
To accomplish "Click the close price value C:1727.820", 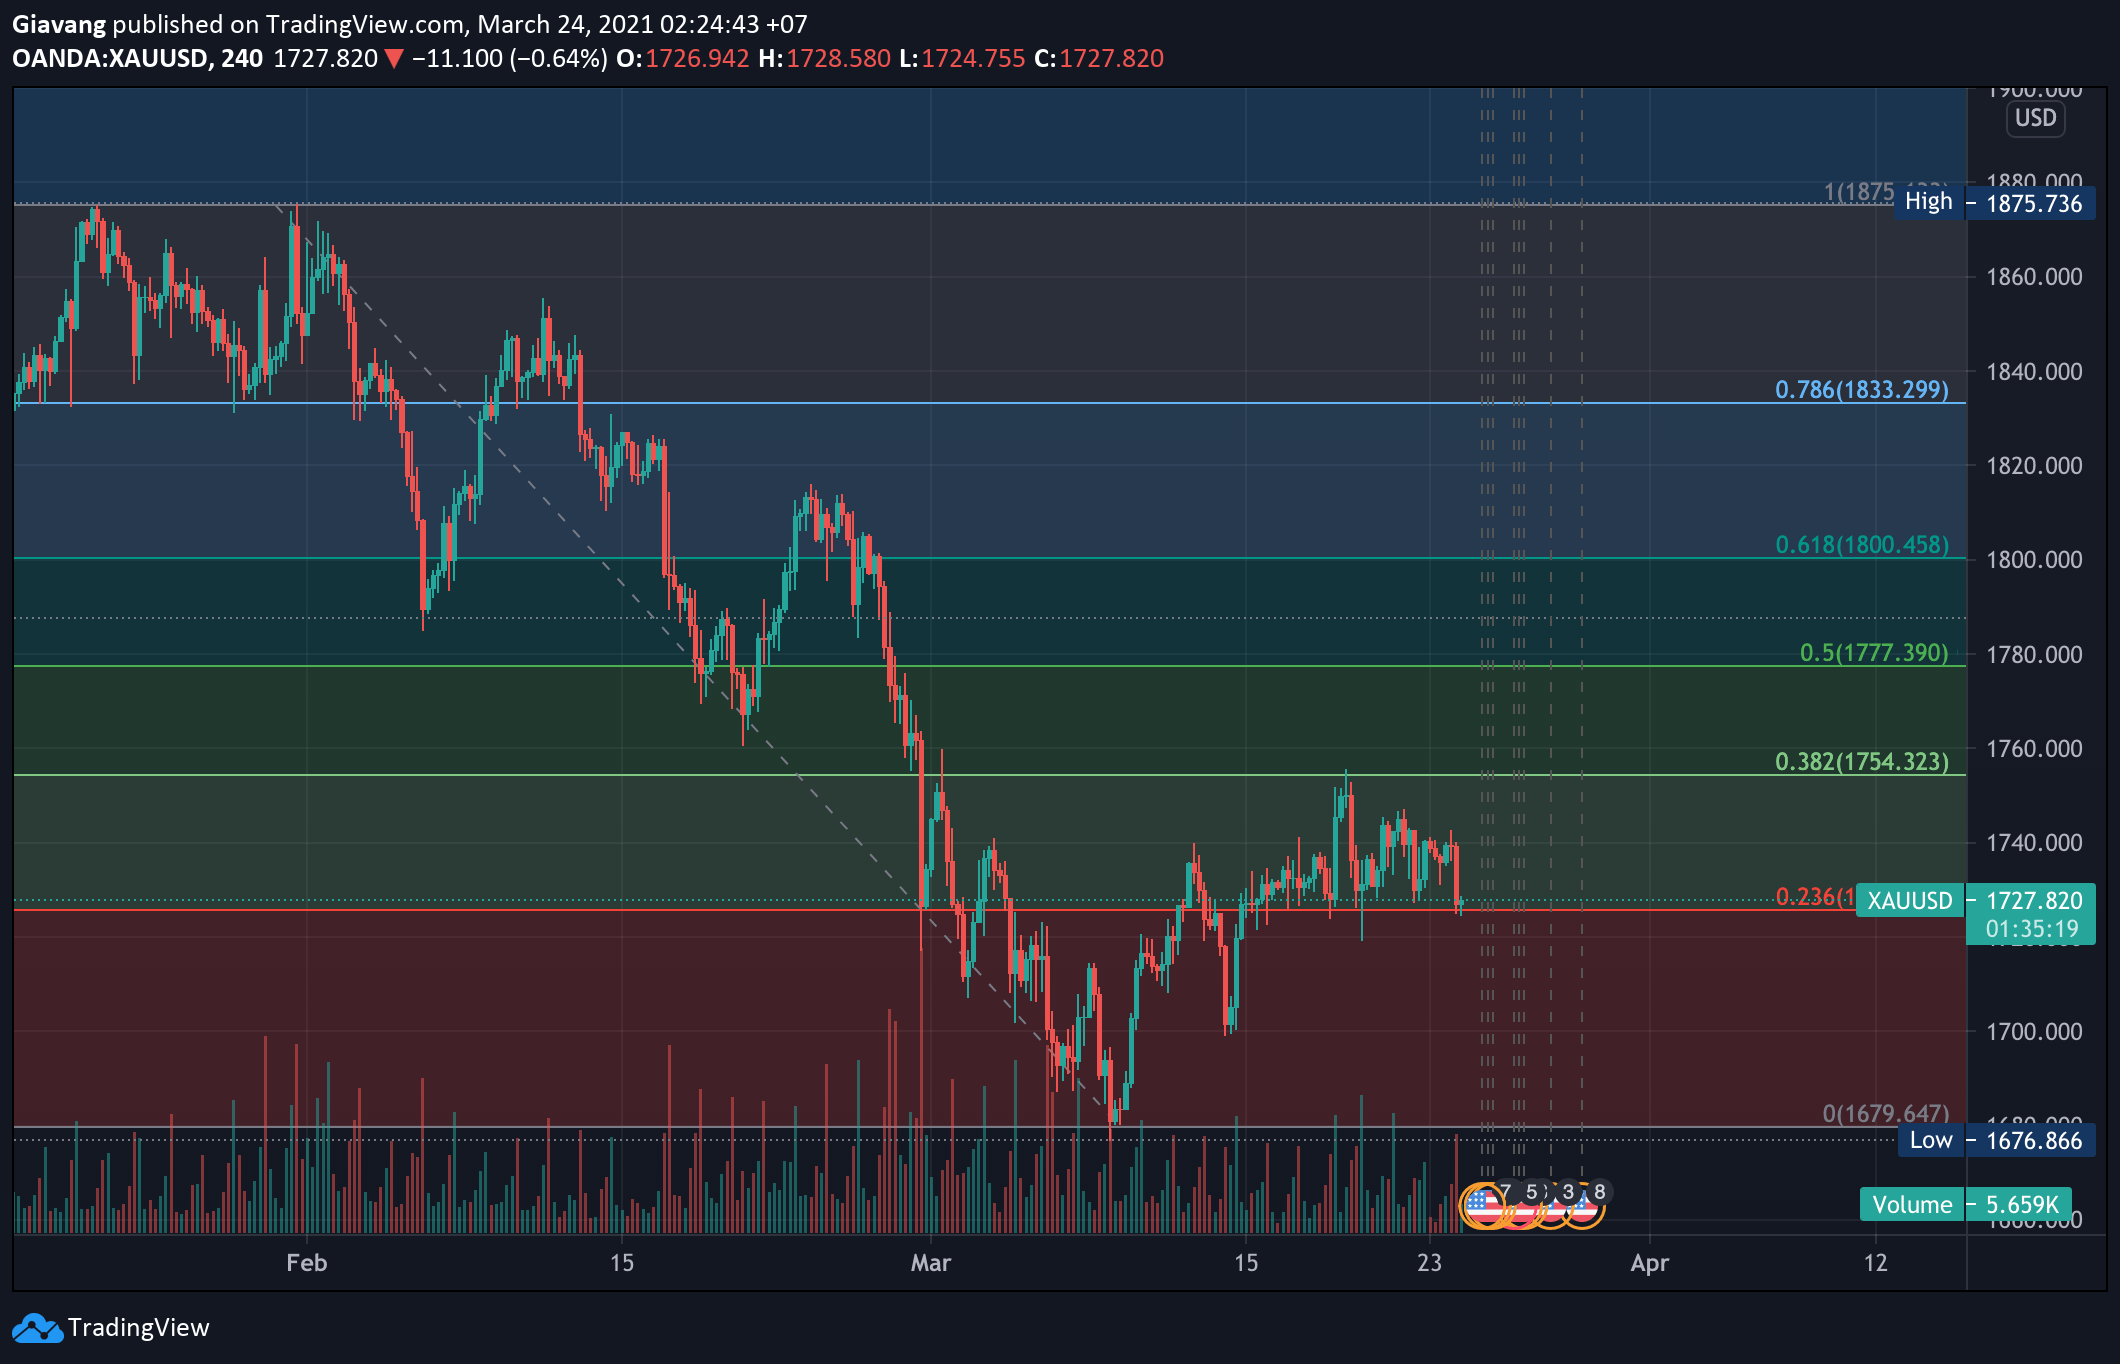I will click(x=1100, y=58).
